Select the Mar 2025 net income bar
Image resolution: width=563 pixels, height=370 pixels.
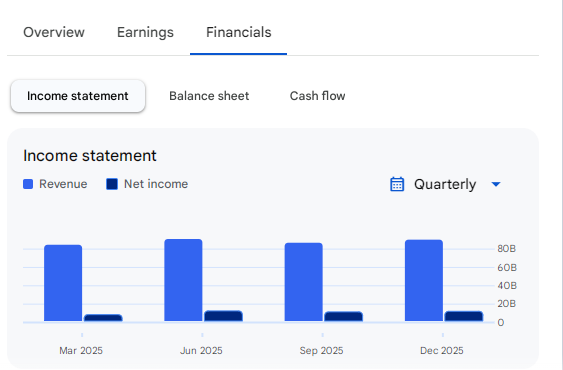point(103,318)
